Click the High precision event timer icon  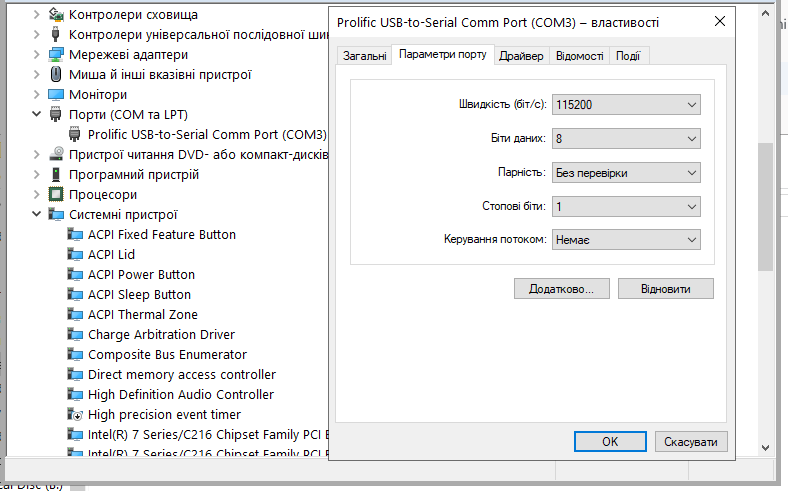click(x=75, y=415)
